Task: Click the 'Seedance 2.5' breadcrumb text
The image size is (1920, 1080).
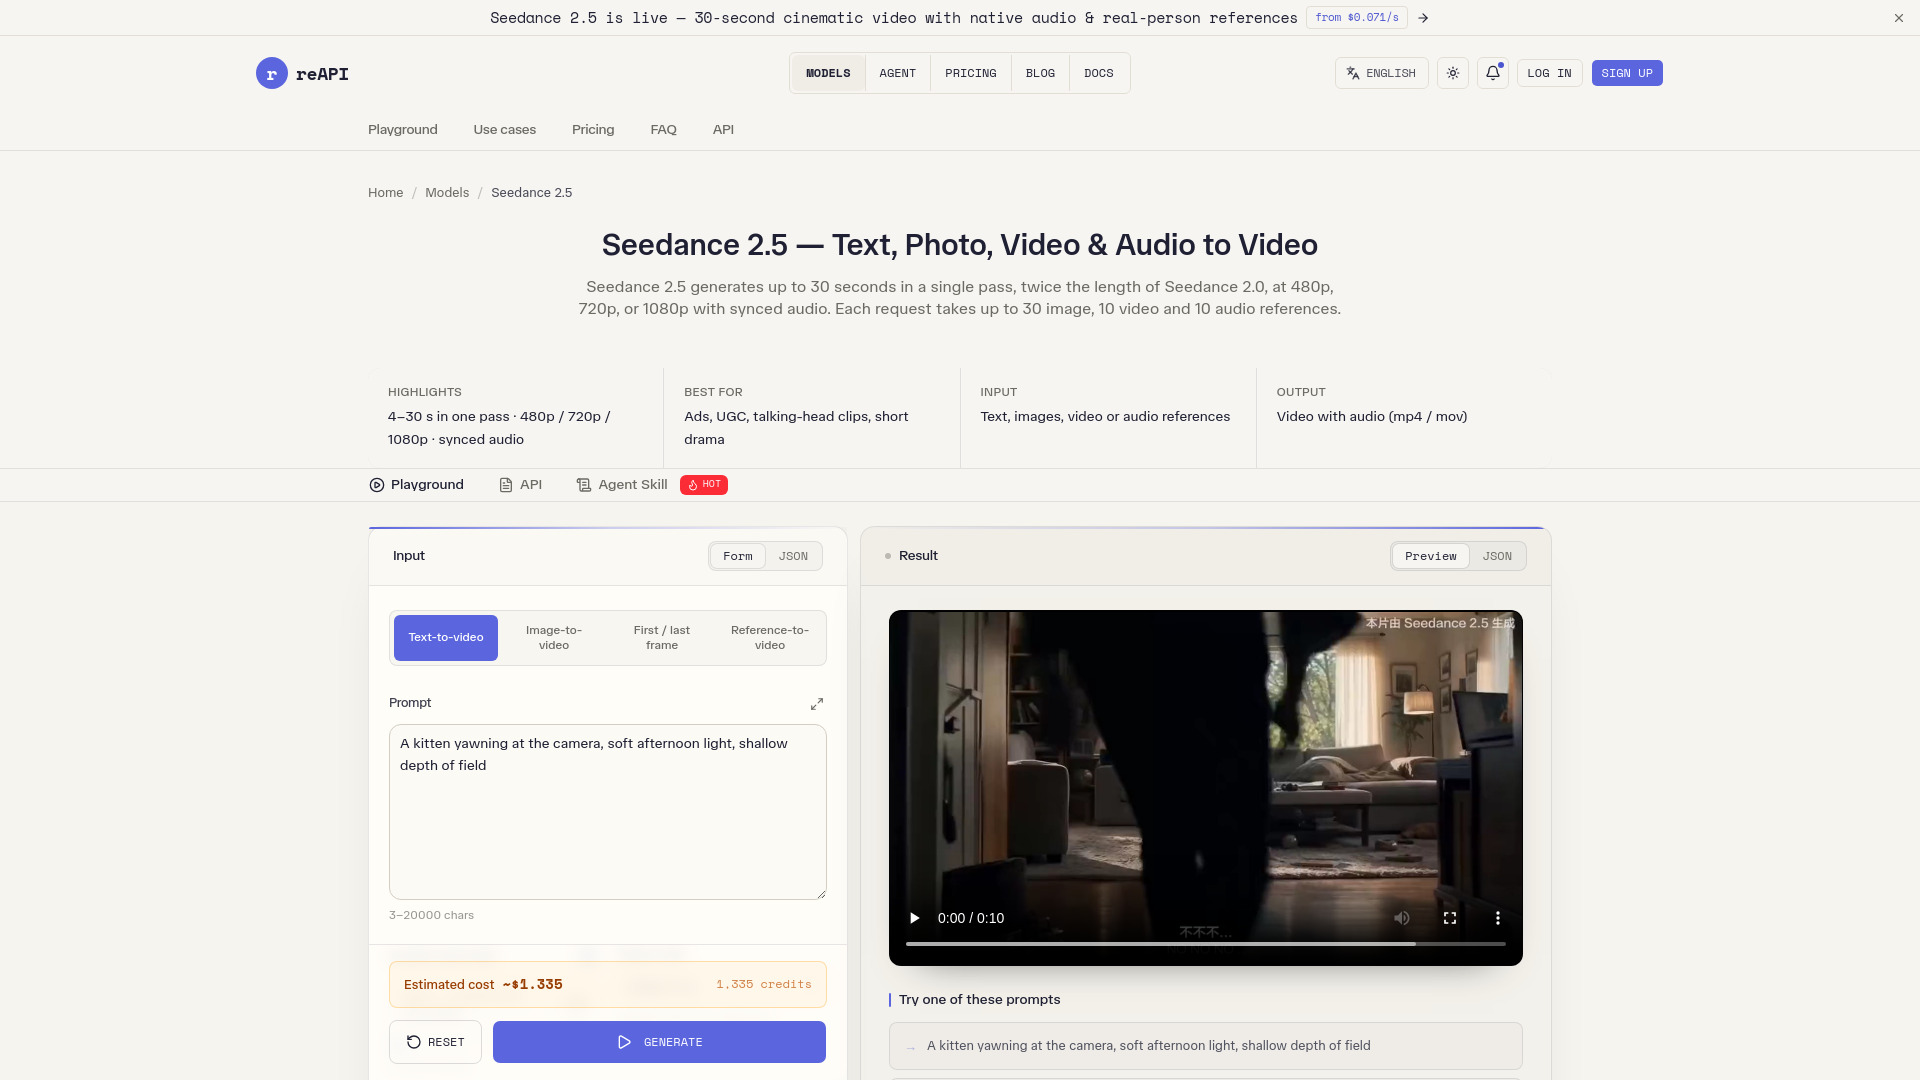Action: point(532,193)
